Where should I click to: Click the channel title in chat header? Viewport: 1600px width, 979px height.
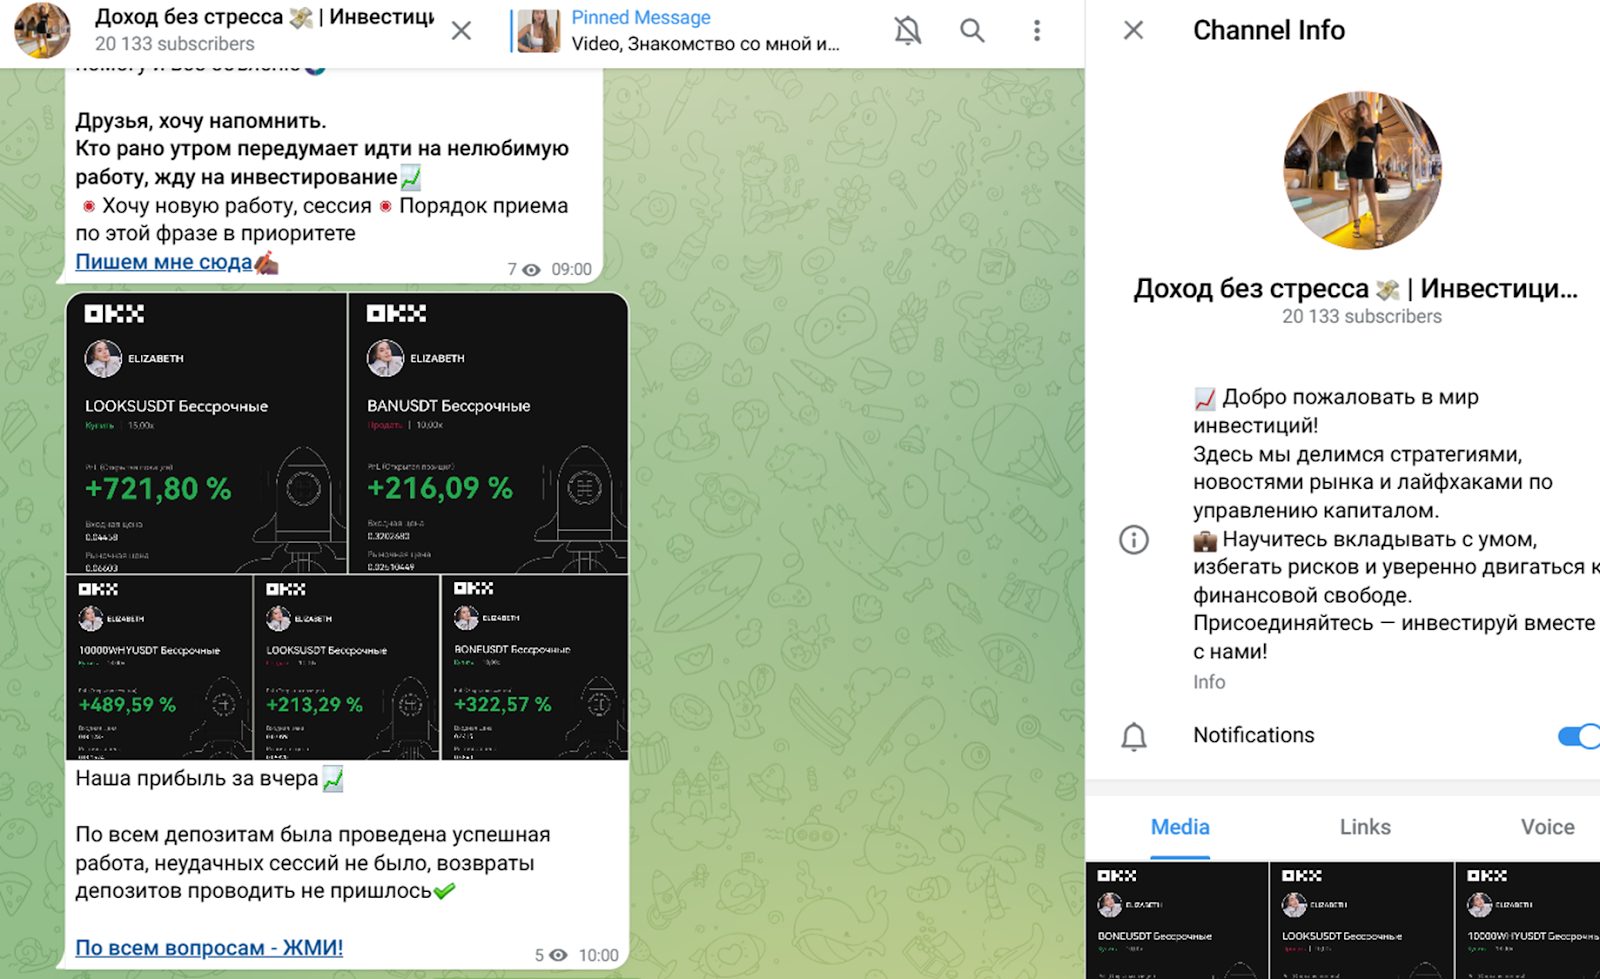point(264,17)
